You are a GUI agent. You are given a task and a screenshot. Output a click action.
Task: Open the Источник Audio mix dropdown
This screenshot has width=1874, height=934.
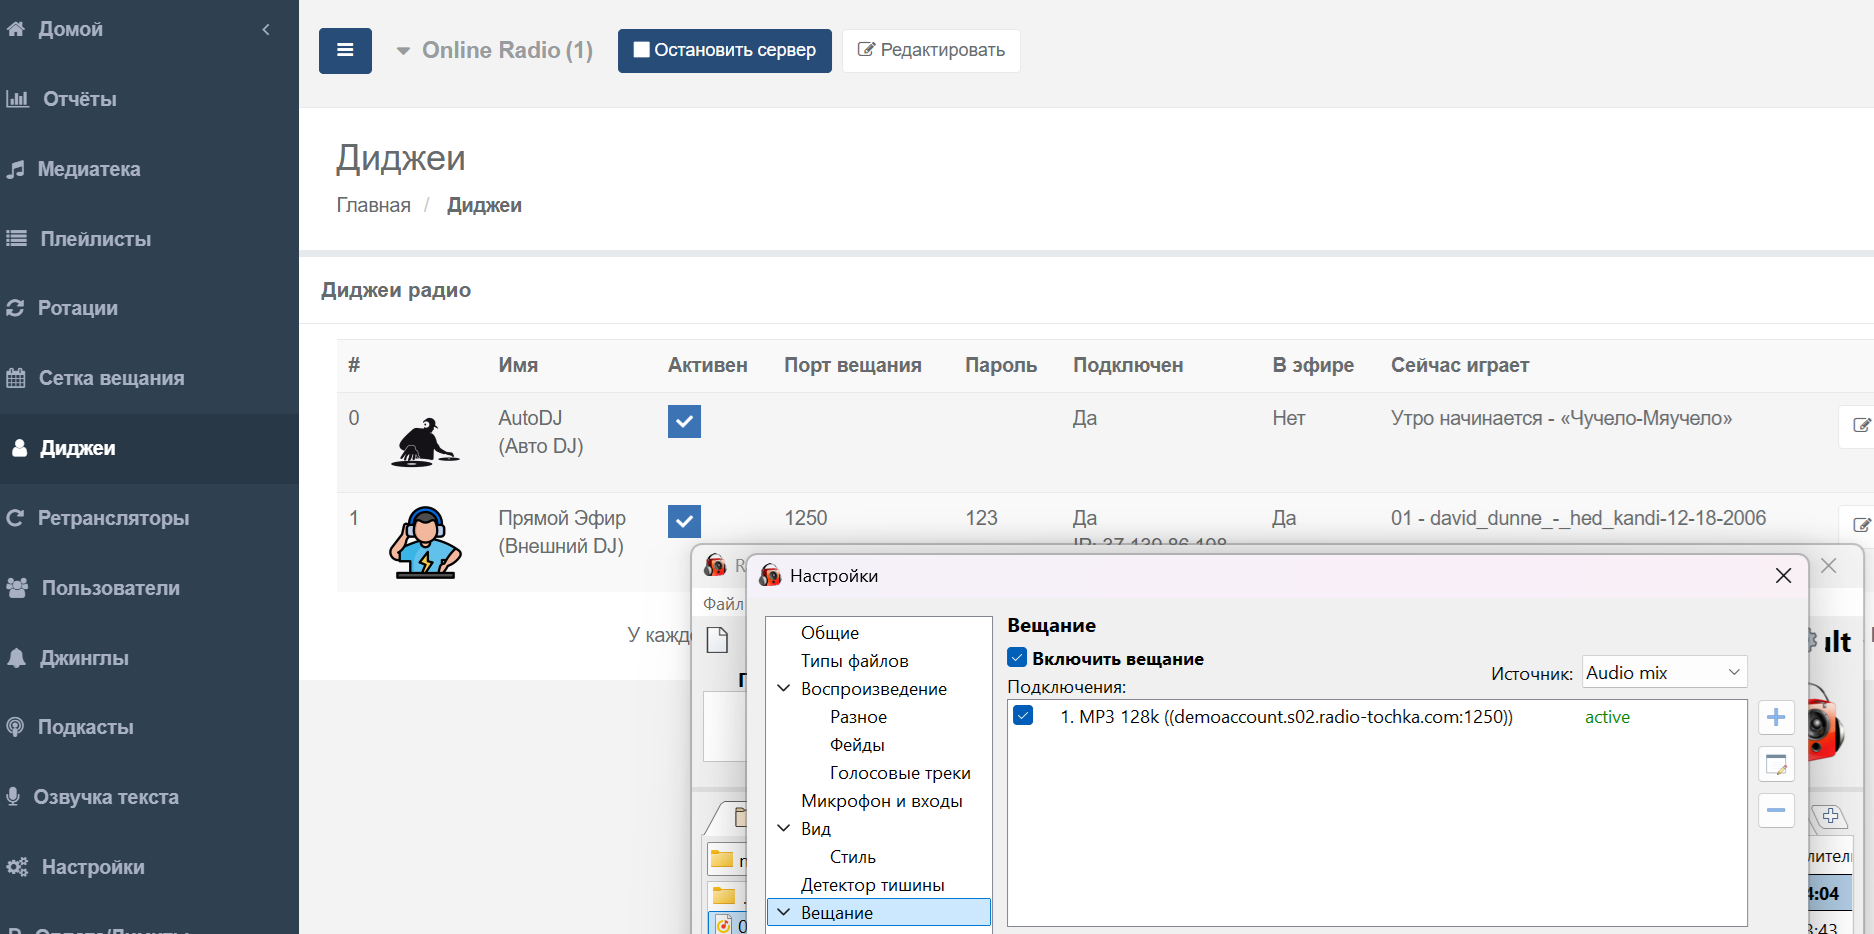[x=1664, y=673]
